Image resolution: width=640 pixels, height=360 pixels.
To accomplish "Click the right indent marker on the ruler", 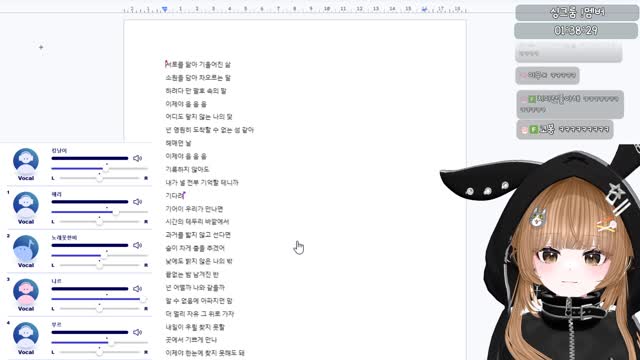I will 424,9.
